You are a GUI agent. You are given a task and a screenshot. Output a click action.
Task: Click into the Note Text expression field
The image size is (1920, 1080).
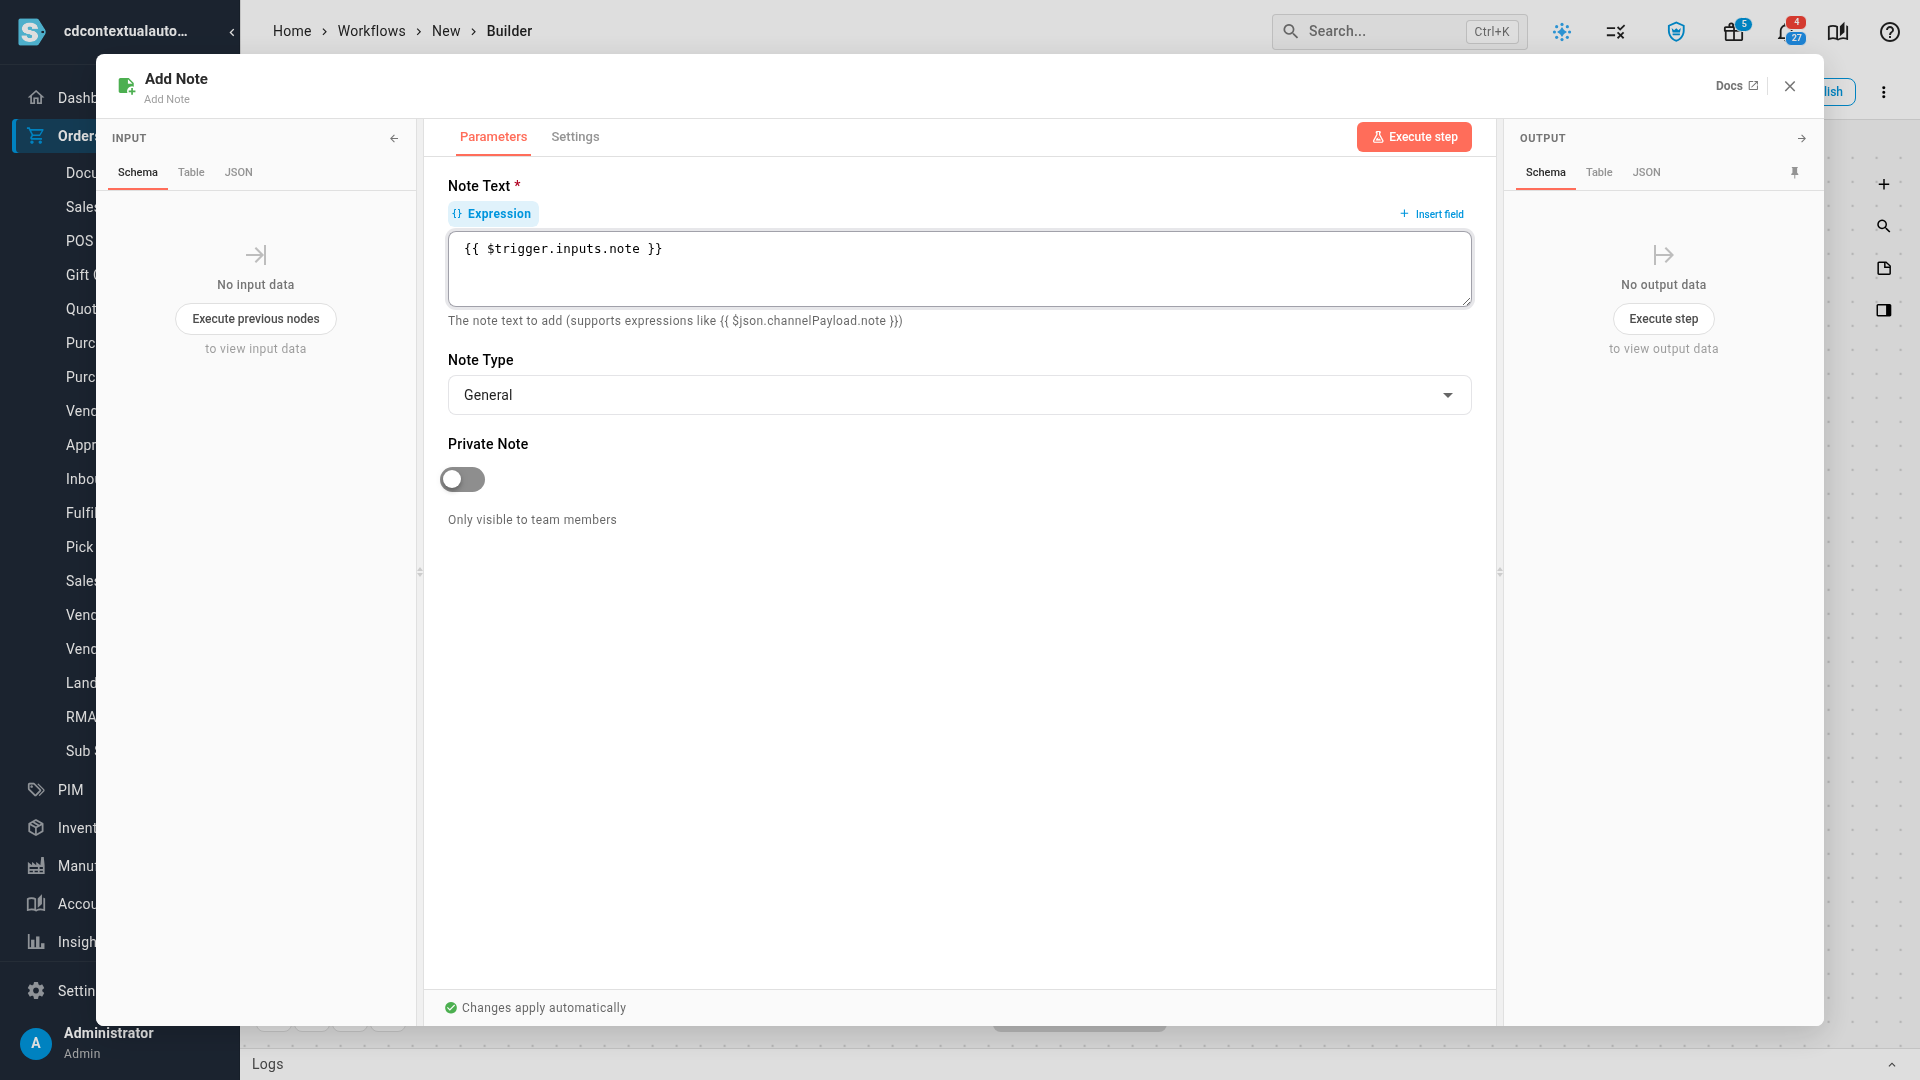[x=959, y=269]
